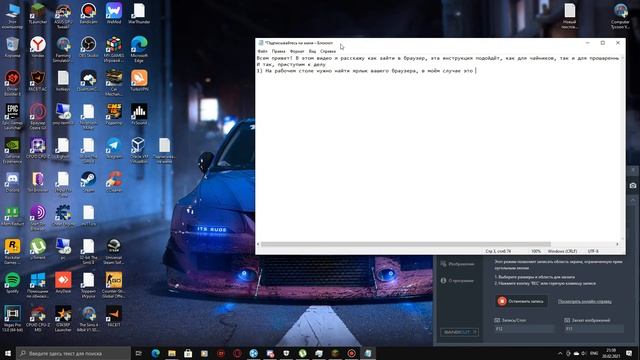Launch uTorrent from the desktop
Image resolution: width=640 pixels, height=360 pixels.
point(38,249)
